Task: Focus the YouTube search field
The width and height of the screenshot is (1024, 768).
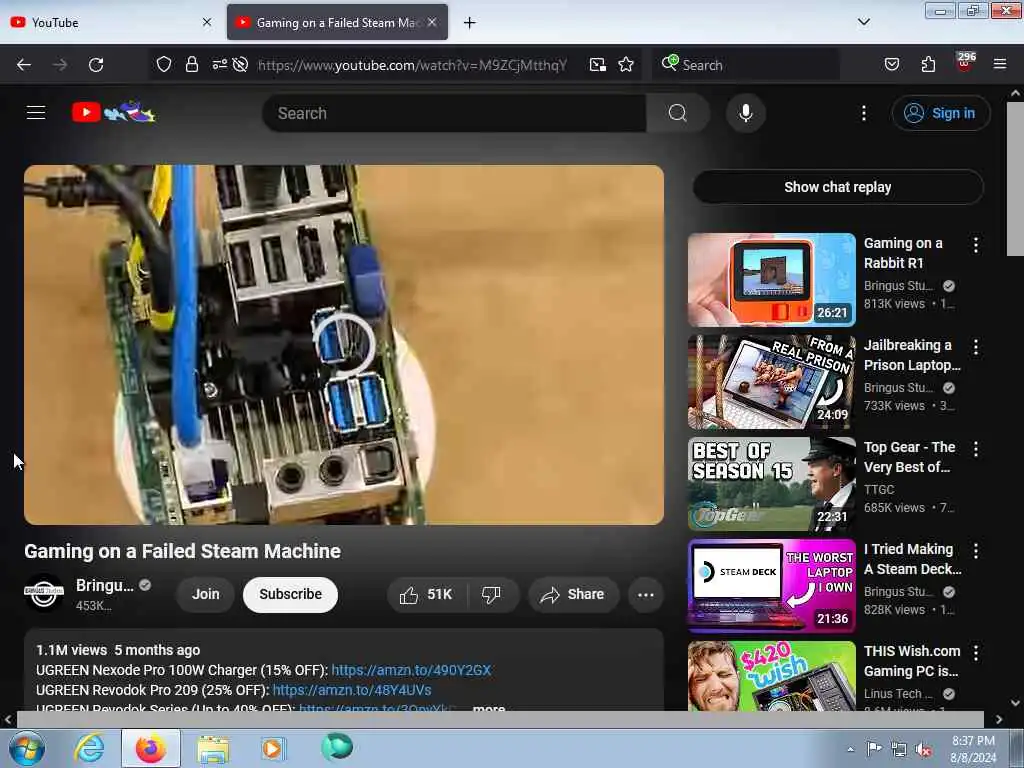Action: tap(454, 113)
